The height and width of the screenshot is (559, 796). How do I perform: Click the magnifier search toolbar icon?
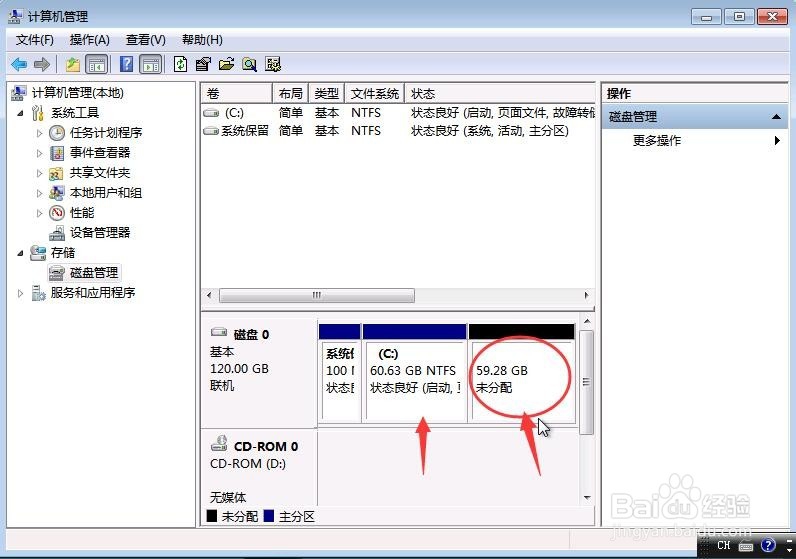pyautogui.click(x=249, y=64)
